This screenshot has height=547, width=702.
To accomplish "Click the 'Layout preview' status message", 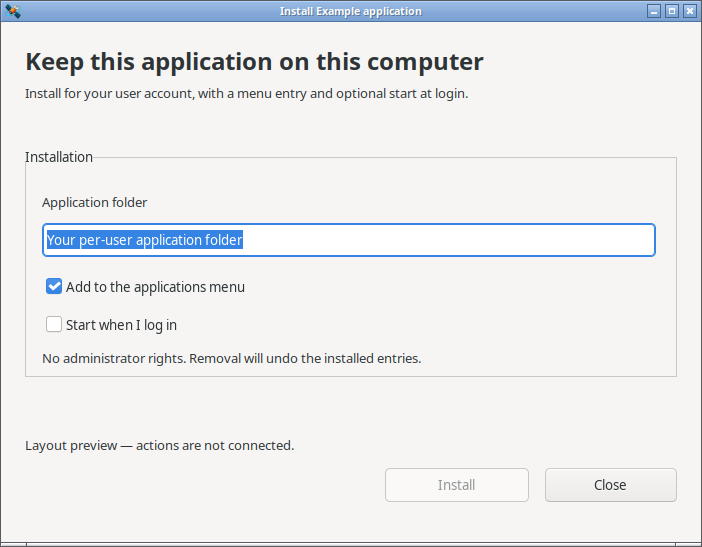I will tap(159, 446).
